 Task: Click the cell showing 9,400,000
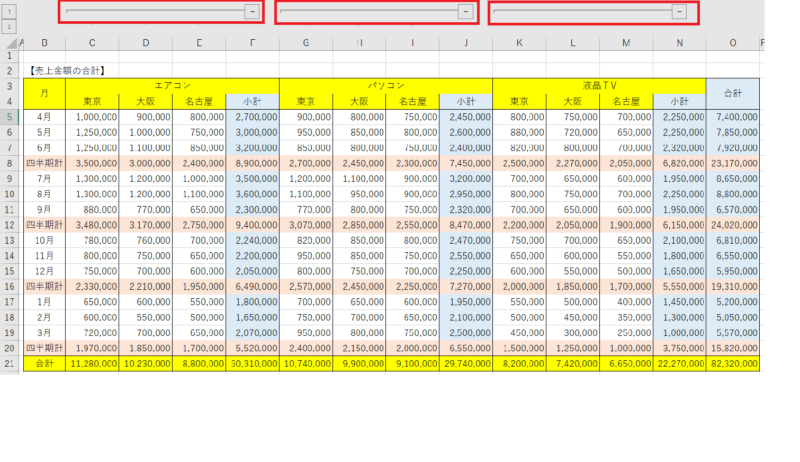pyautogui.click(x=253, y=225)
